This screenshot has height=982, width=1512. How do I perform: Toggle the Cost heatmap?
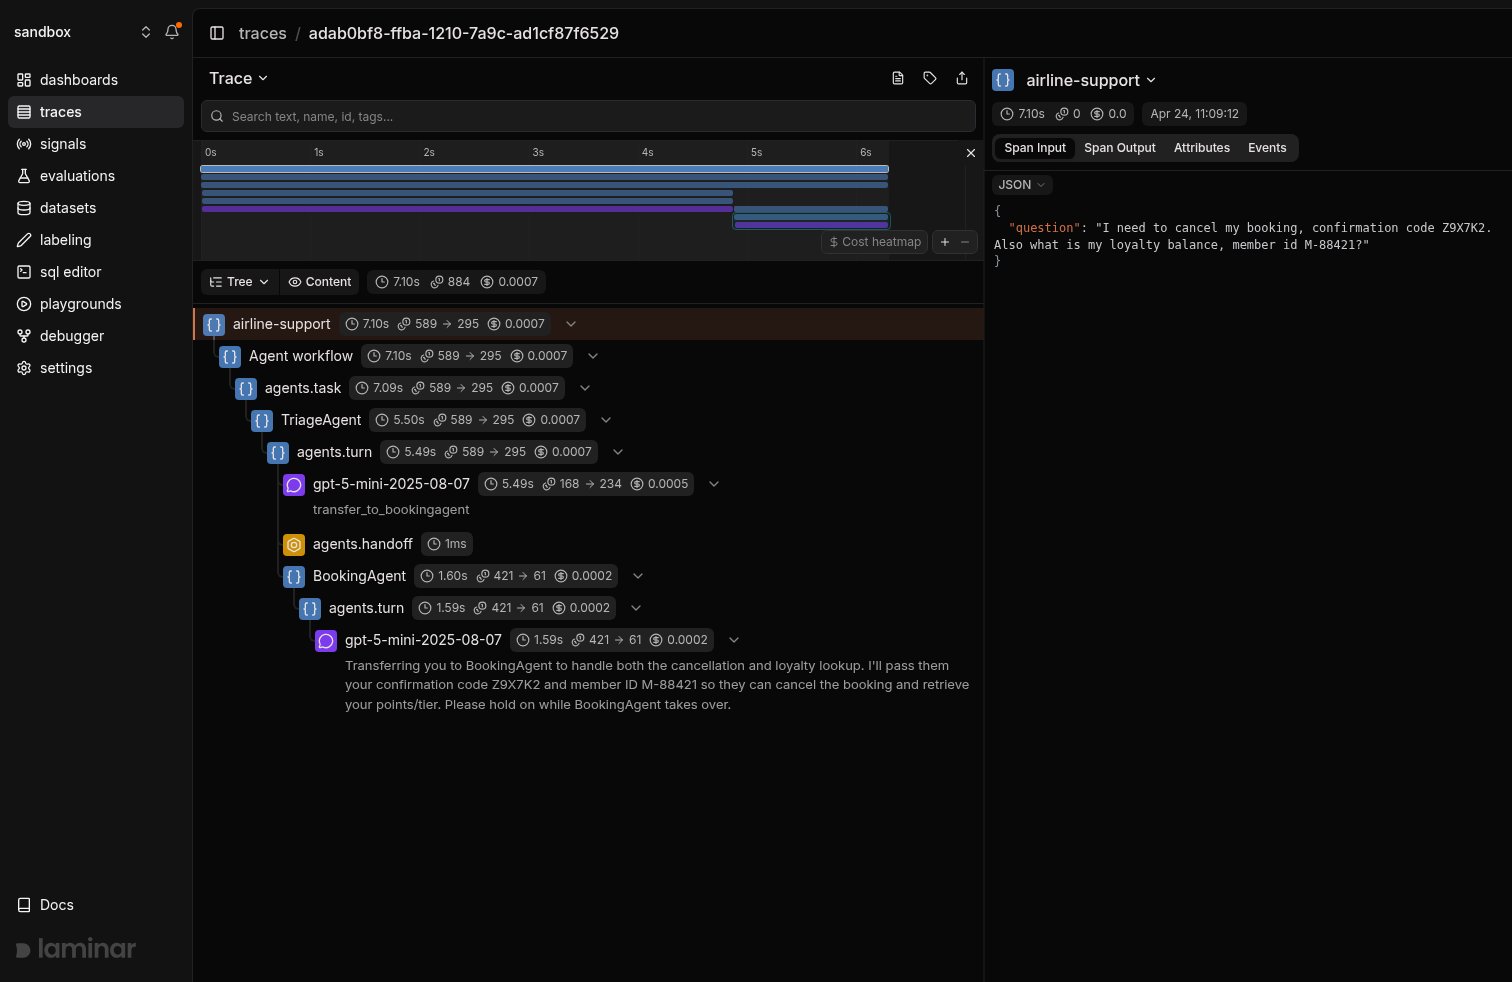click(x=875, y=242)
